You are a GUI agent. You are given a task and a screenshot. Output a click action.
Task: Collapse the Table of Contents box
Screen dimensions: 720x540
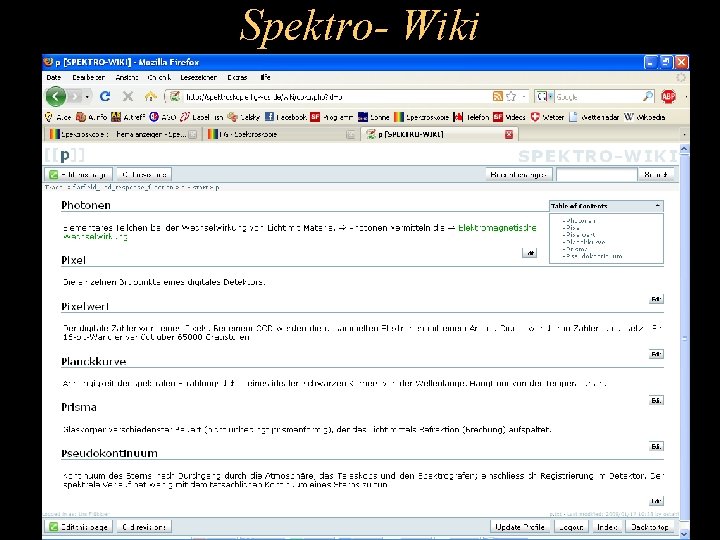(657, 206)
